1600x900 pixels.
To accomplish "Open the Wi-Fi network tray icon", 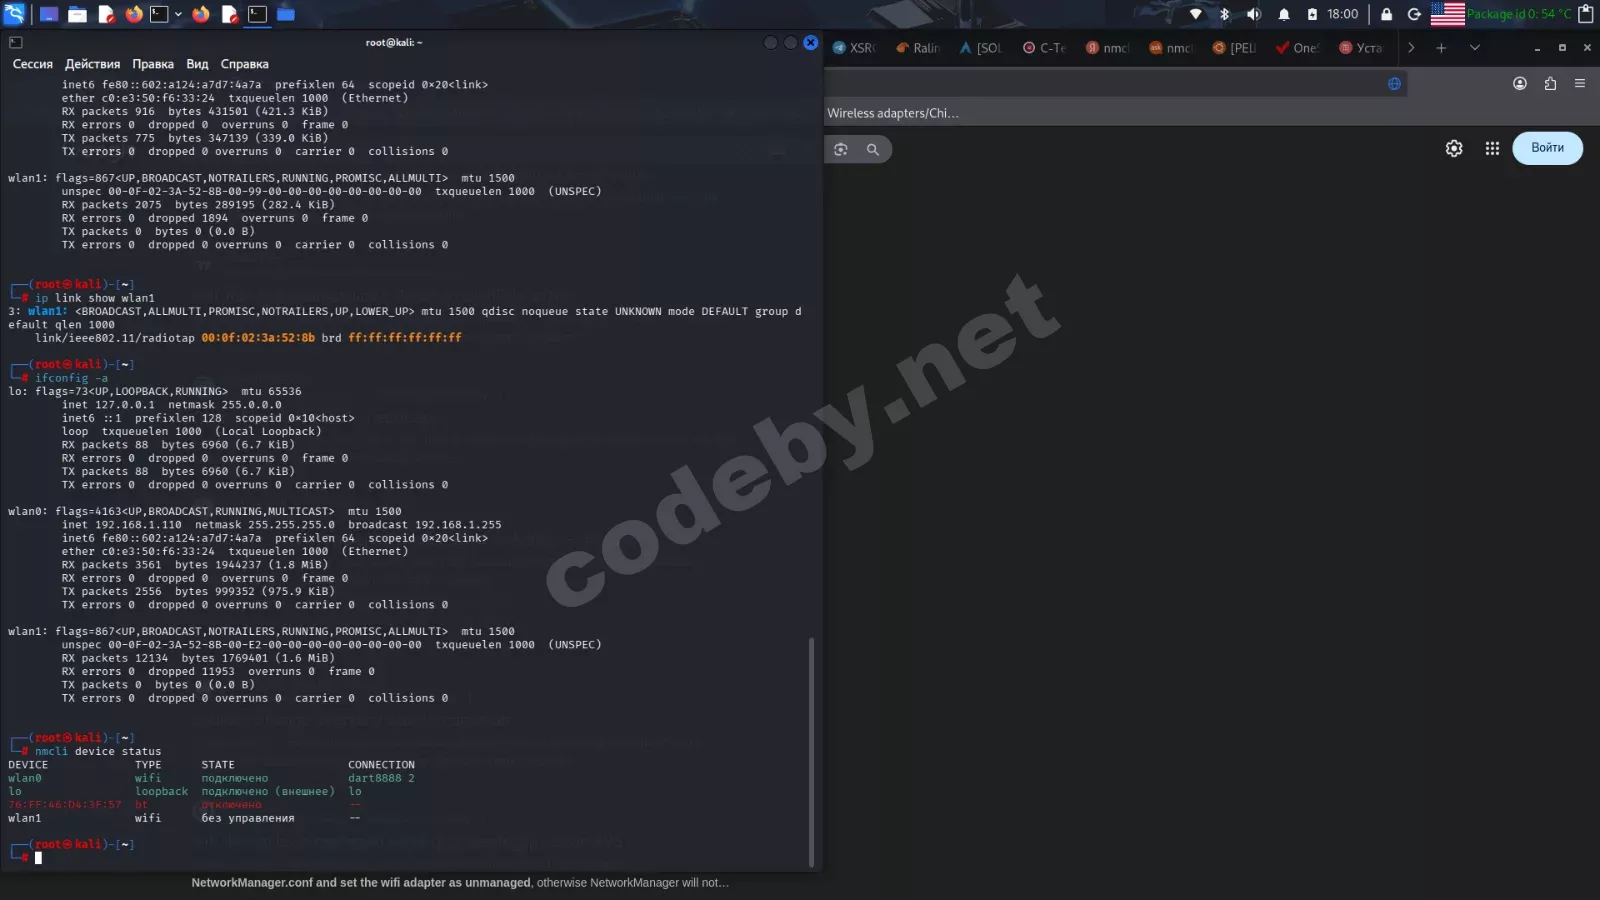I will 1195,14.
